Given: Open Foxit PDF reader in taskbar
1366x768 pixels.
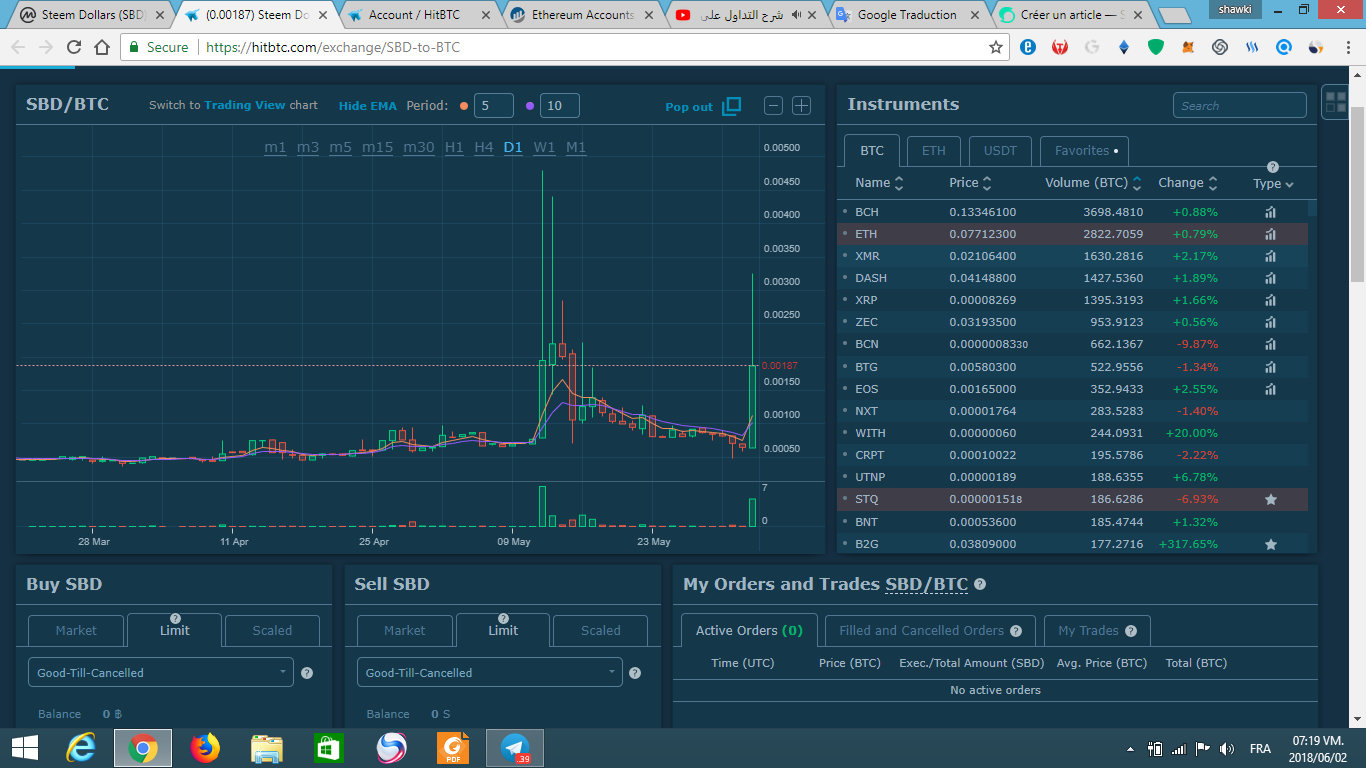Looking at the screenshot, I should (453, 748).
